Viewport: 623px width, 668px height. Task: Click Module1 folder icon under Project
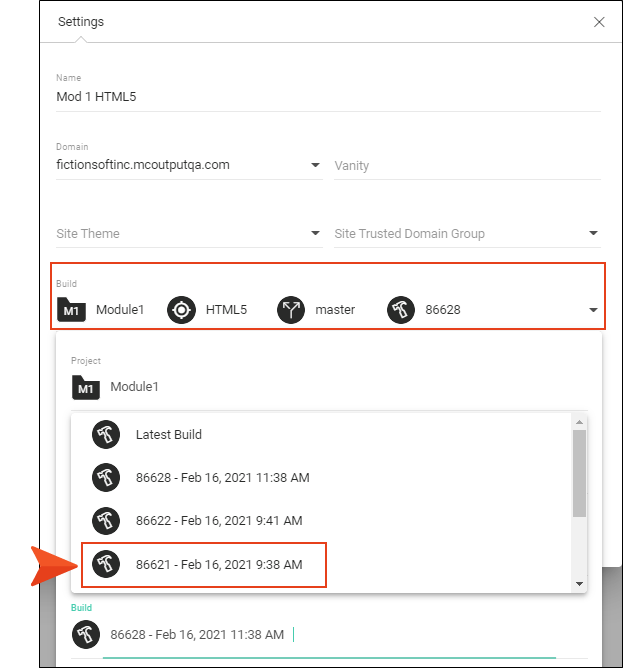point(86,387)
